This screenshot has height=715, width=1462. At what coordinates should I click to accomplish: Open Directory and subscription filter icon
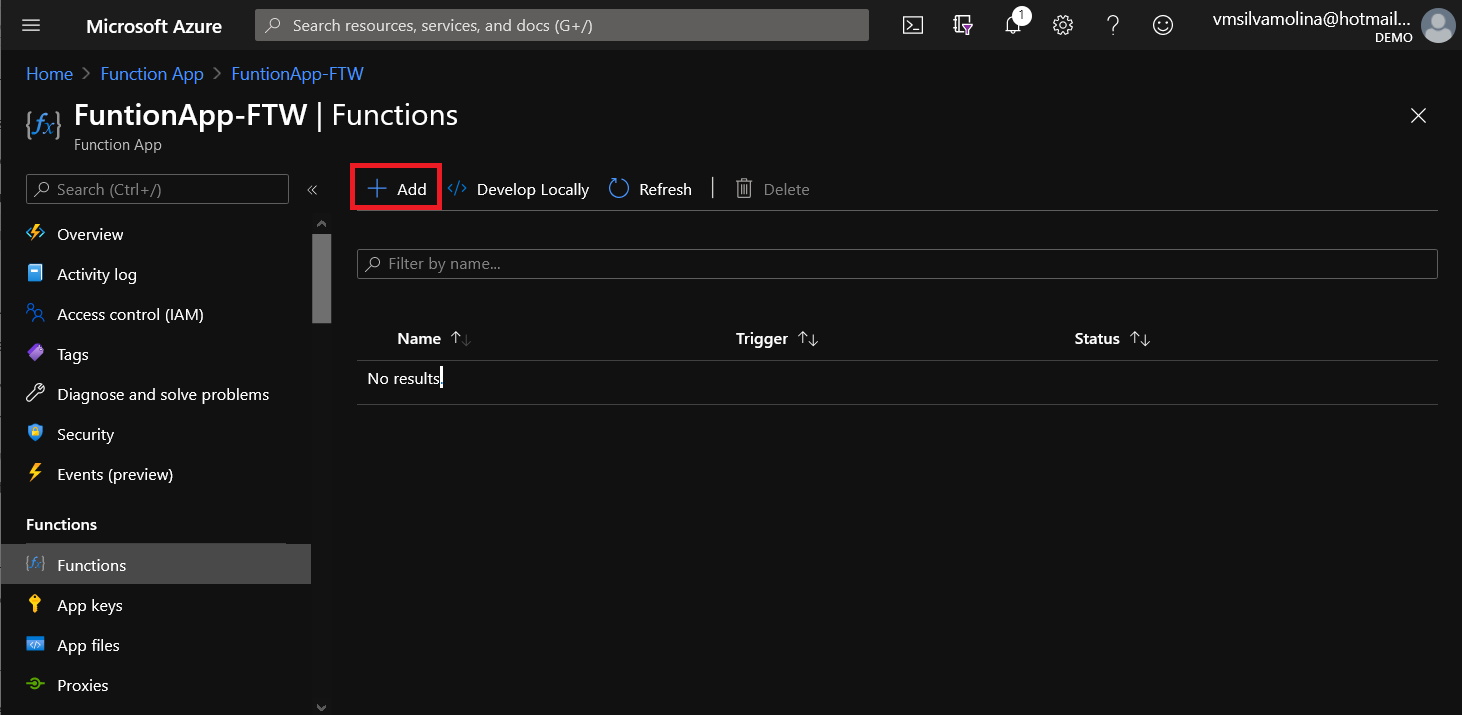coord(963,25)
